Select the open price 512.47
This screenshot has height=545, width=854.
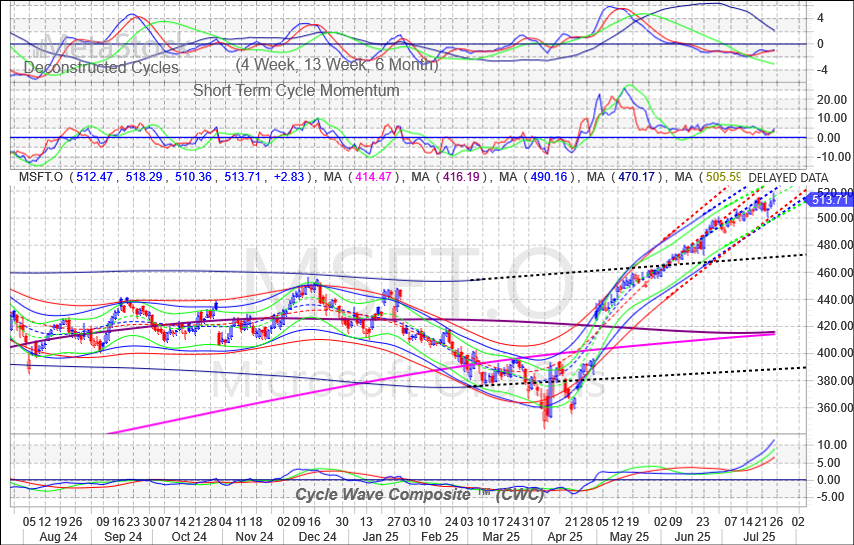tap(94, 177)
